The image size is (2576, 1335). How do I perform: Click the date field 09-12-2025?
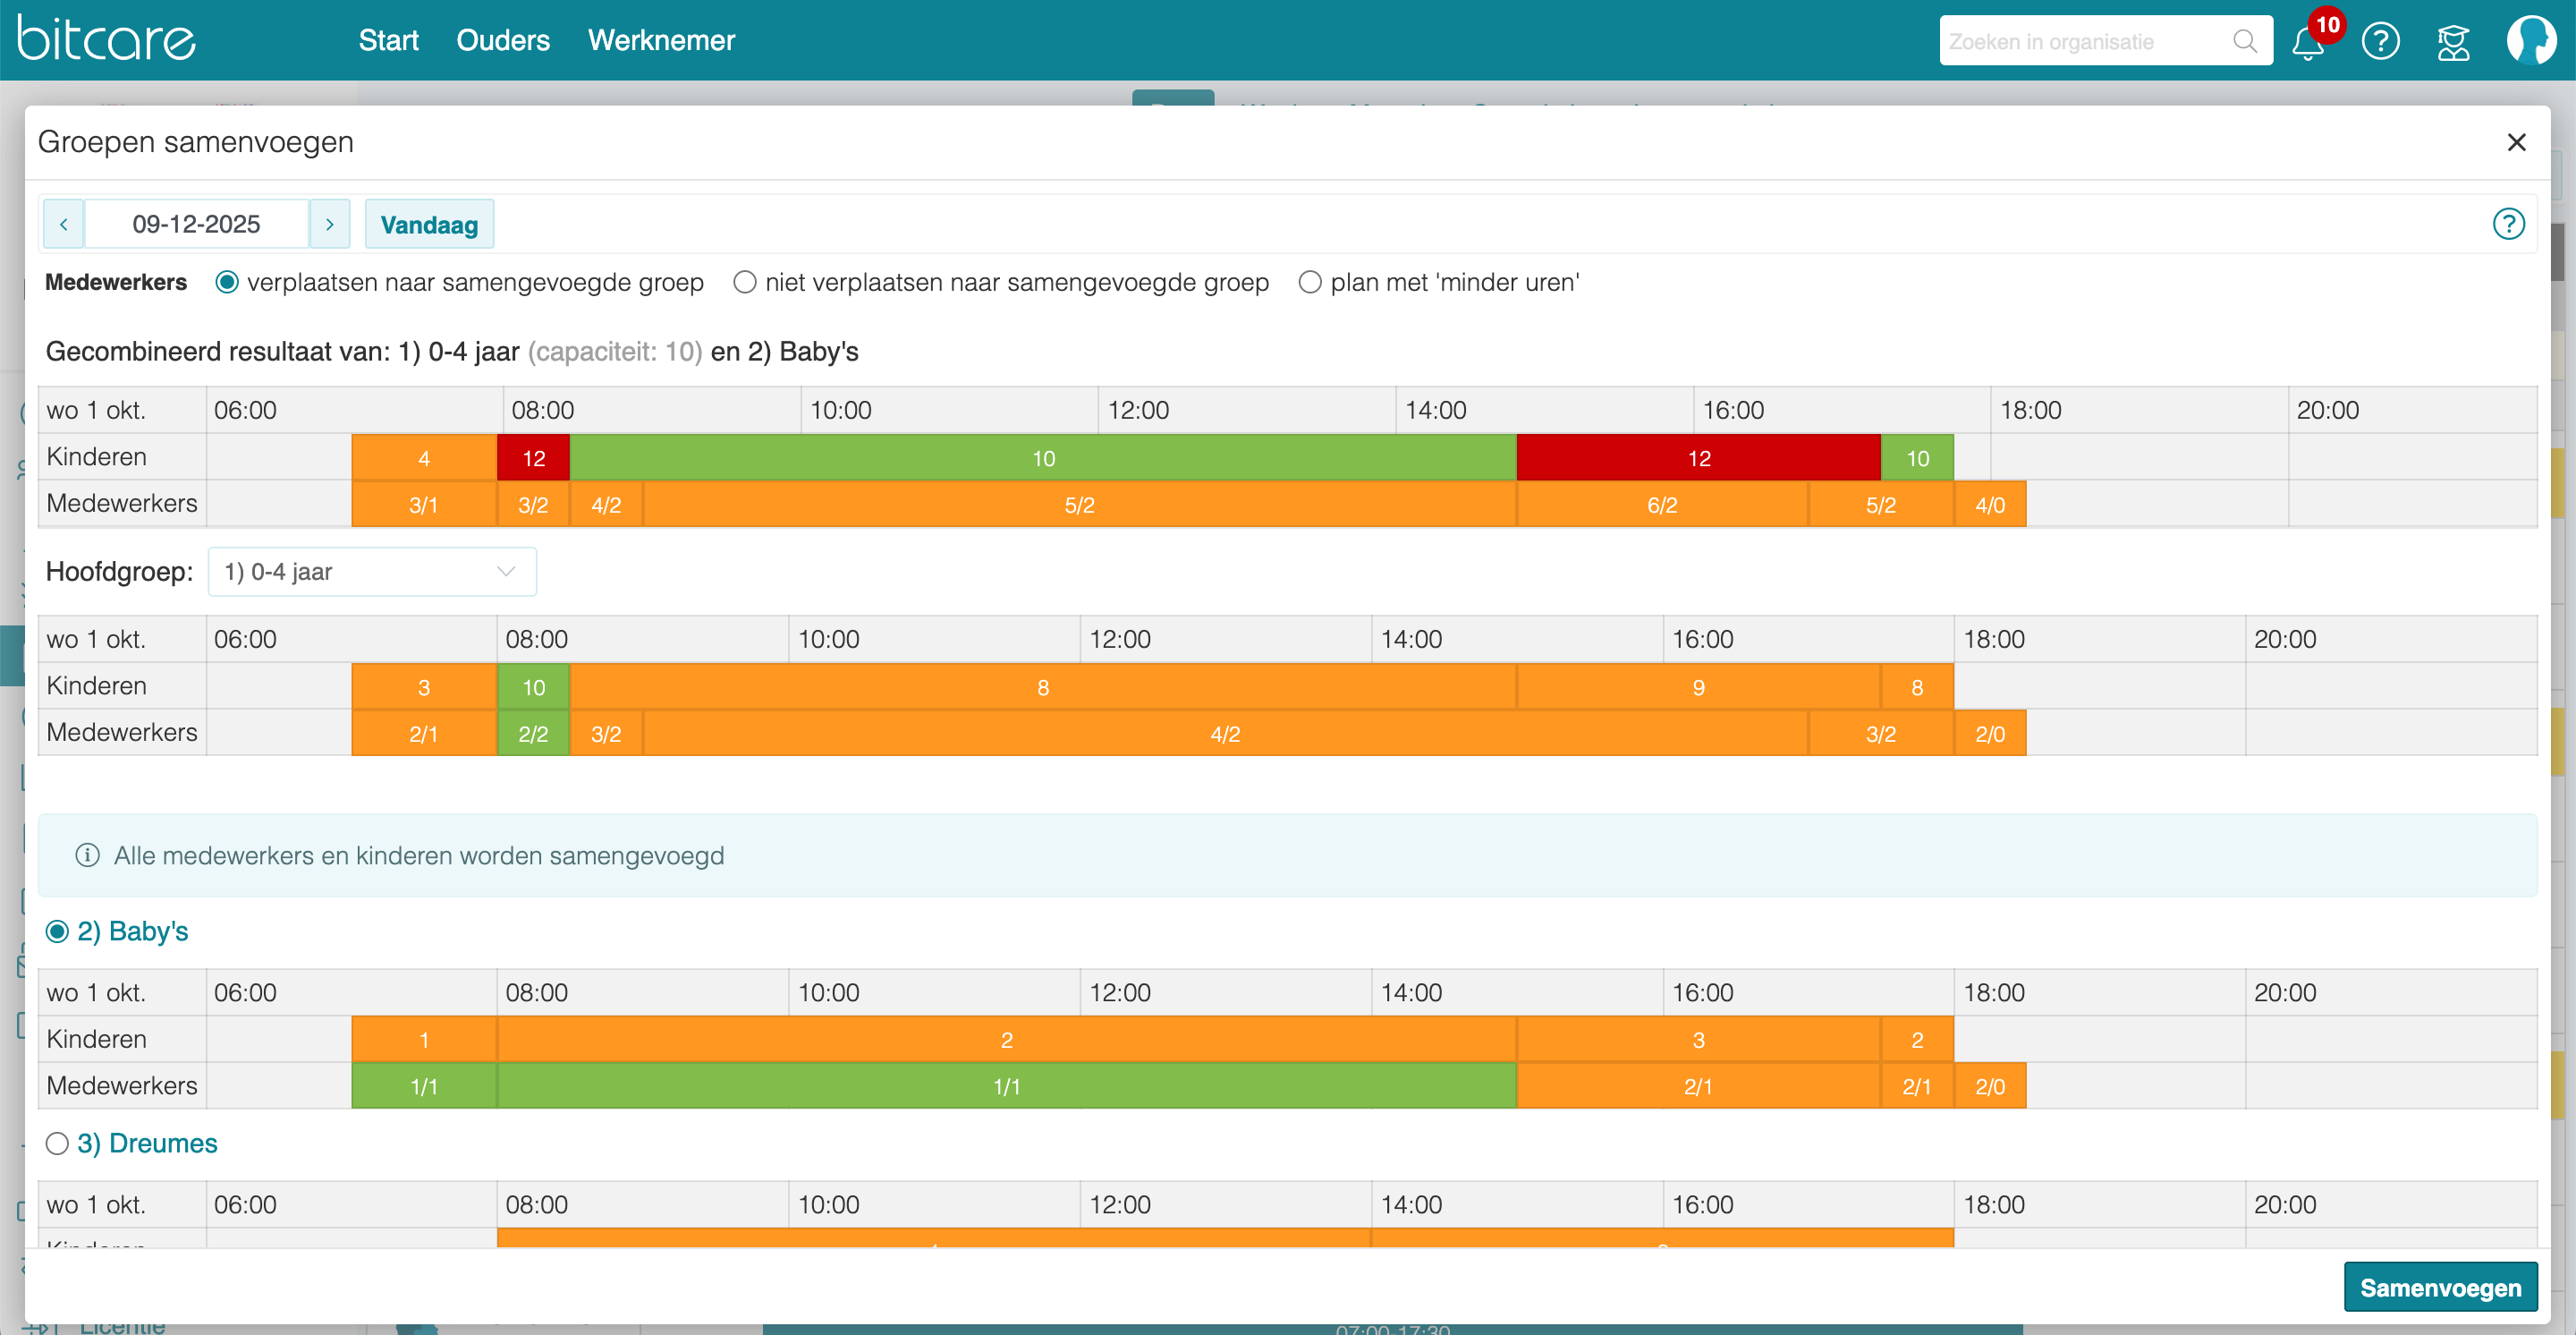tap(196, 224)
